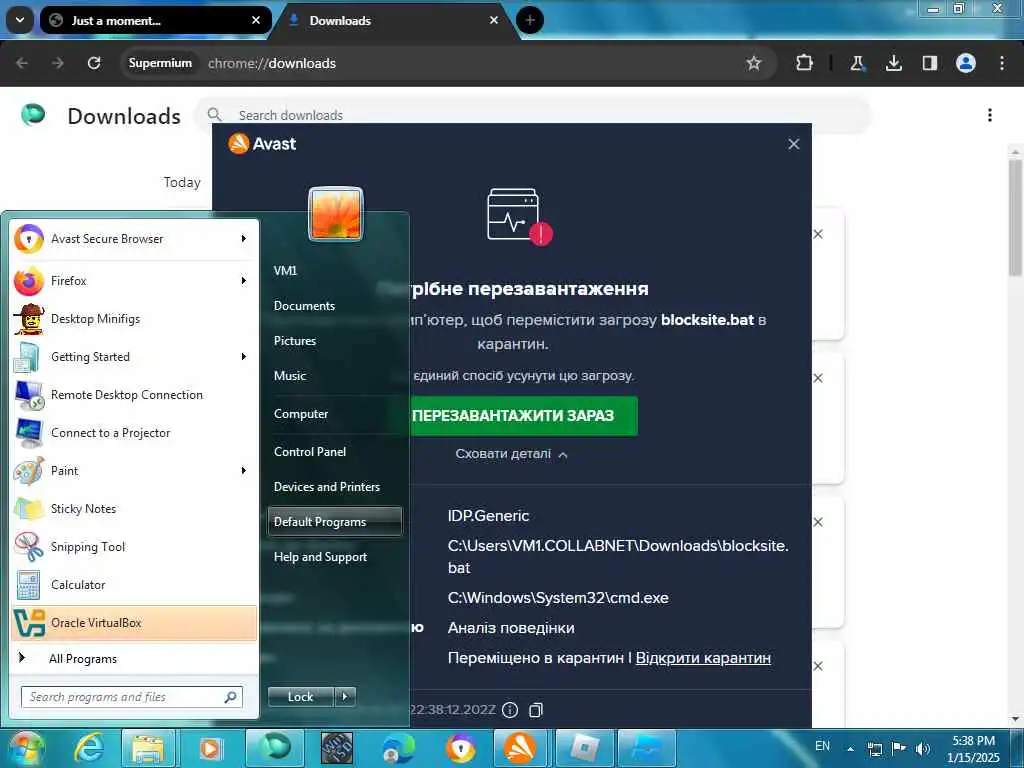Image resolution: width=1024 pixels, height=768 pixels.
Task: Toggle the browser side panel icon
Action: (x=929, y=63)
